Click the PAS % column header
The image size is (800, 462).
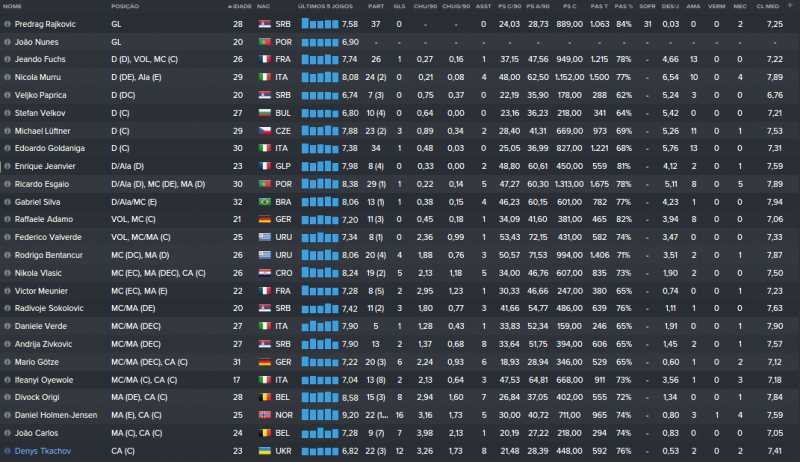click(x=622, y=6)
